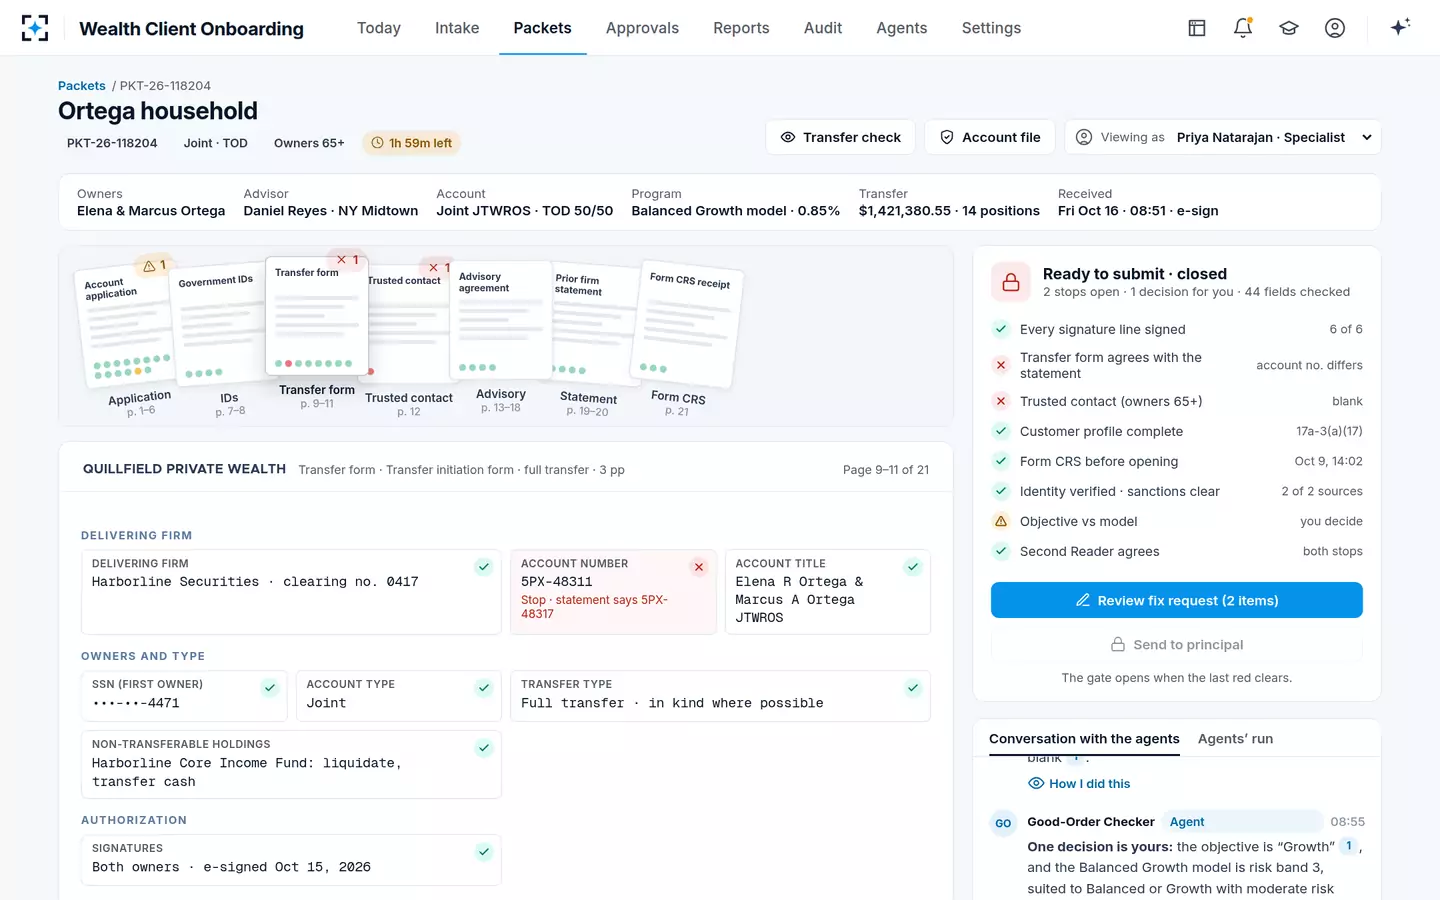Select Conversation with the agents tab
The width and height of the screenshot is (1440, 900).
1084,739
